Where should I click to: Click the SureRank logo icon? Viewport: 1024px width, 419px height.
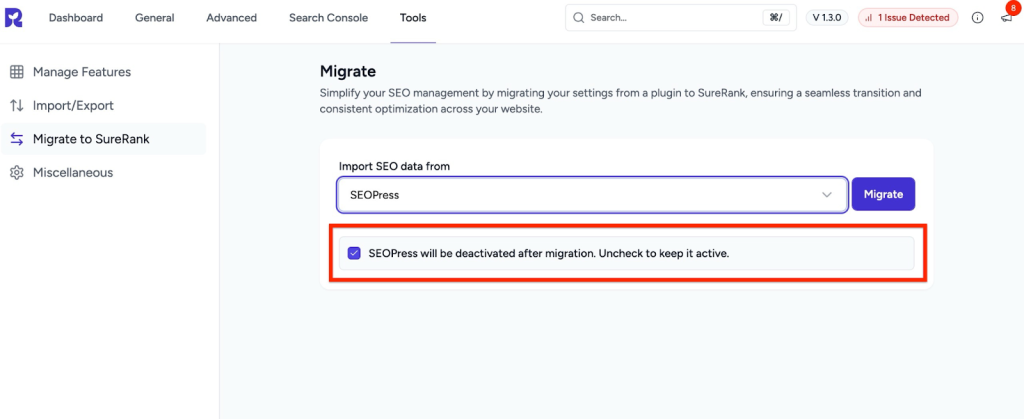[x=14, y=18]
